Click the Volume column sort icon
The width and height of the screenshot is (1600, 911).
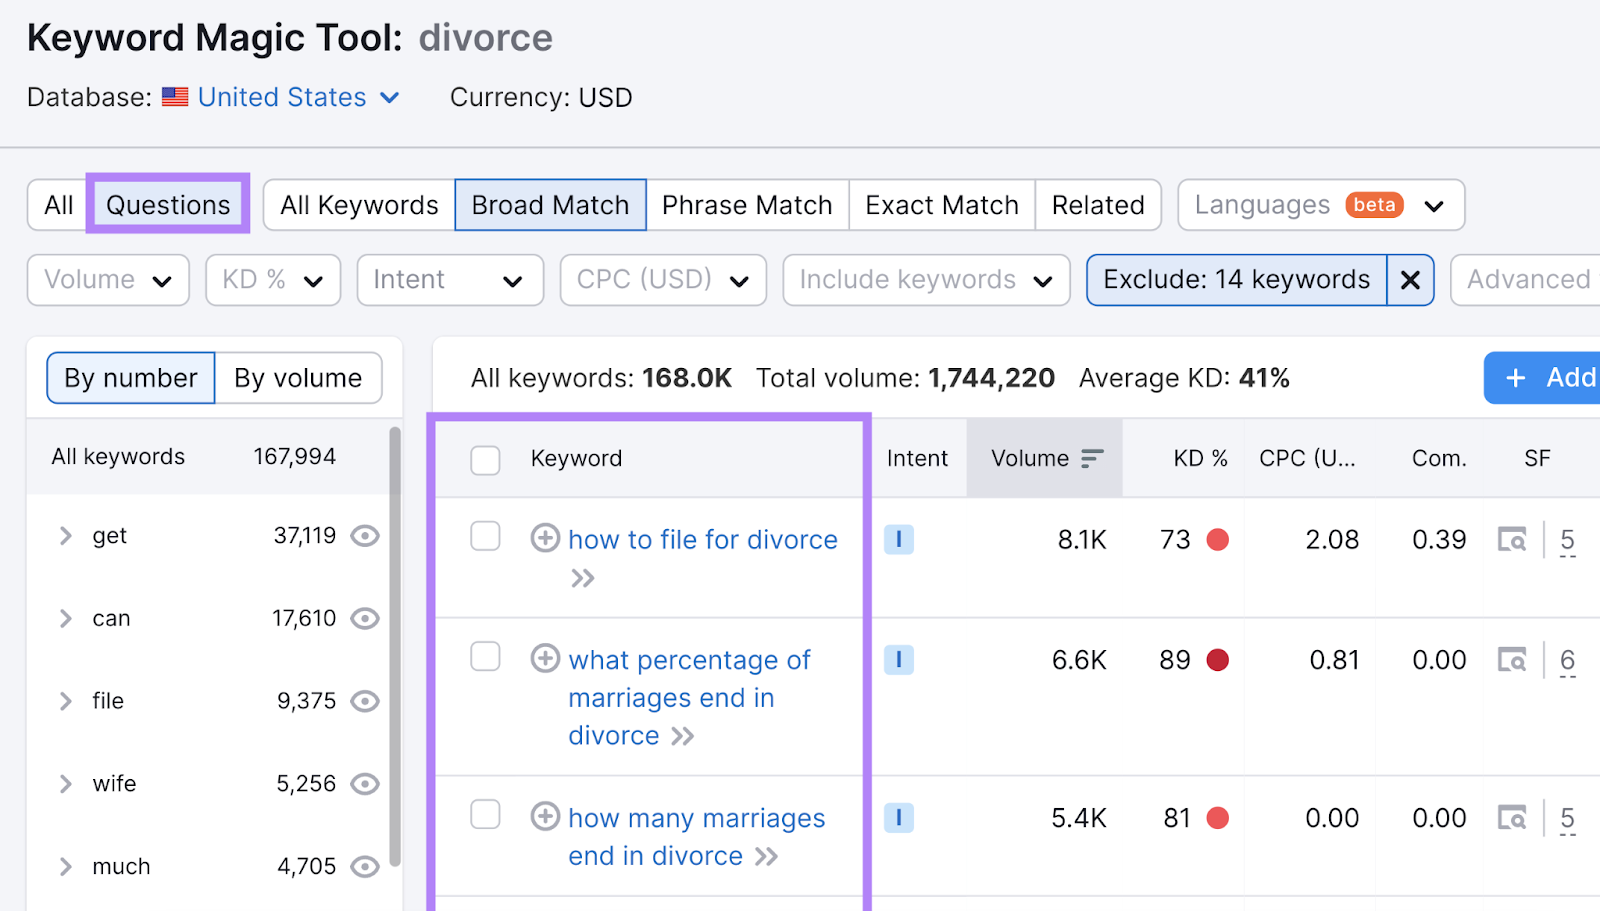[x=1092, y=458]
